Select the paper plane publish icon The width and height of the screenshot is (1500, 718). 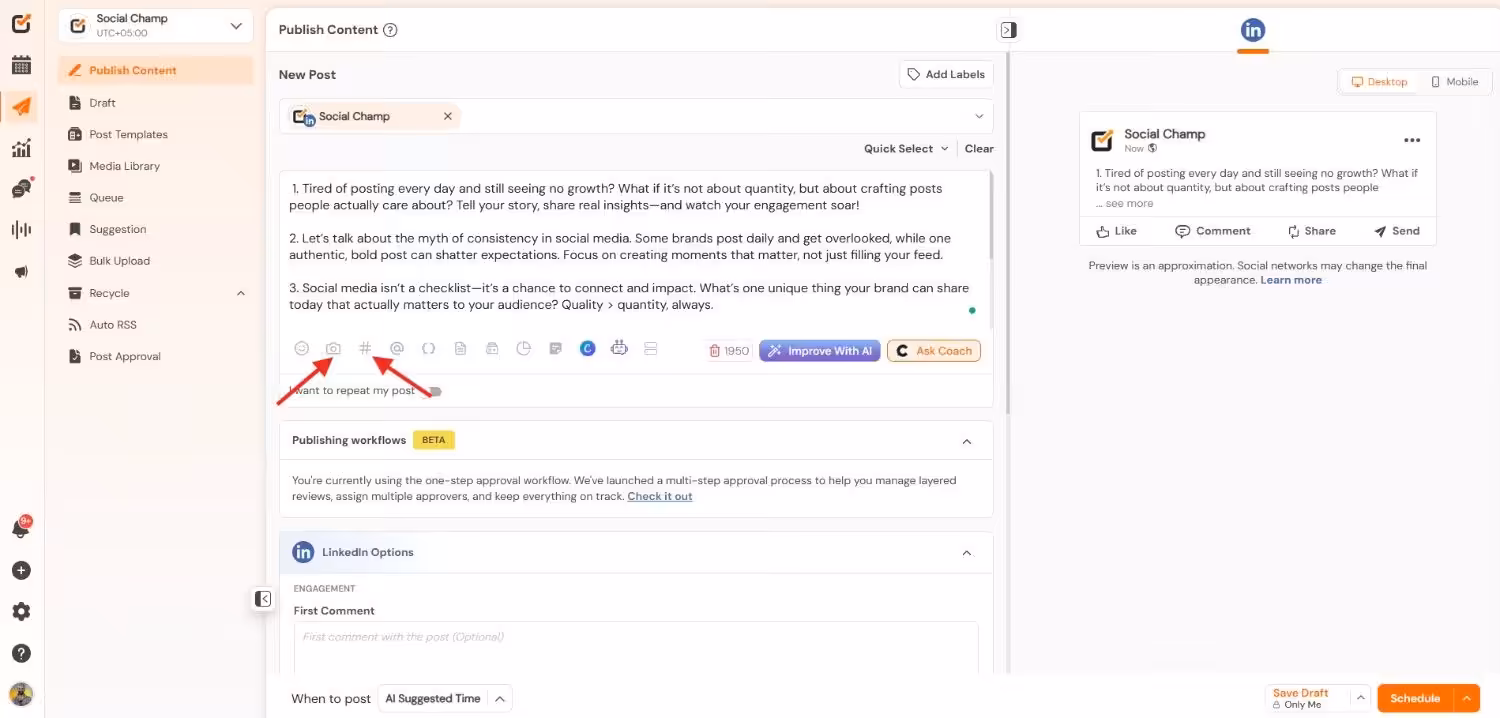[21, 107]
